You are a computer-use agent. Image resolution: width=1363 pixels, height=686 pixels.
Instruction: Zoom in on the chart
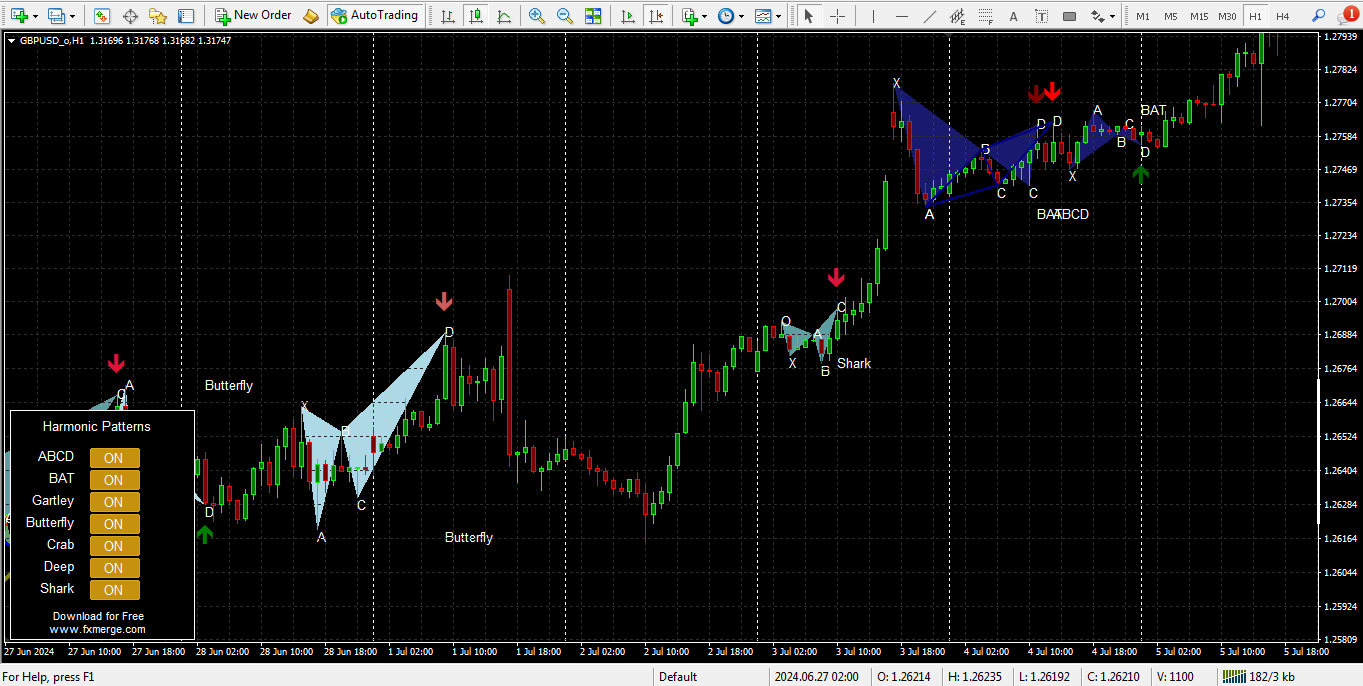tap(537, 16)
